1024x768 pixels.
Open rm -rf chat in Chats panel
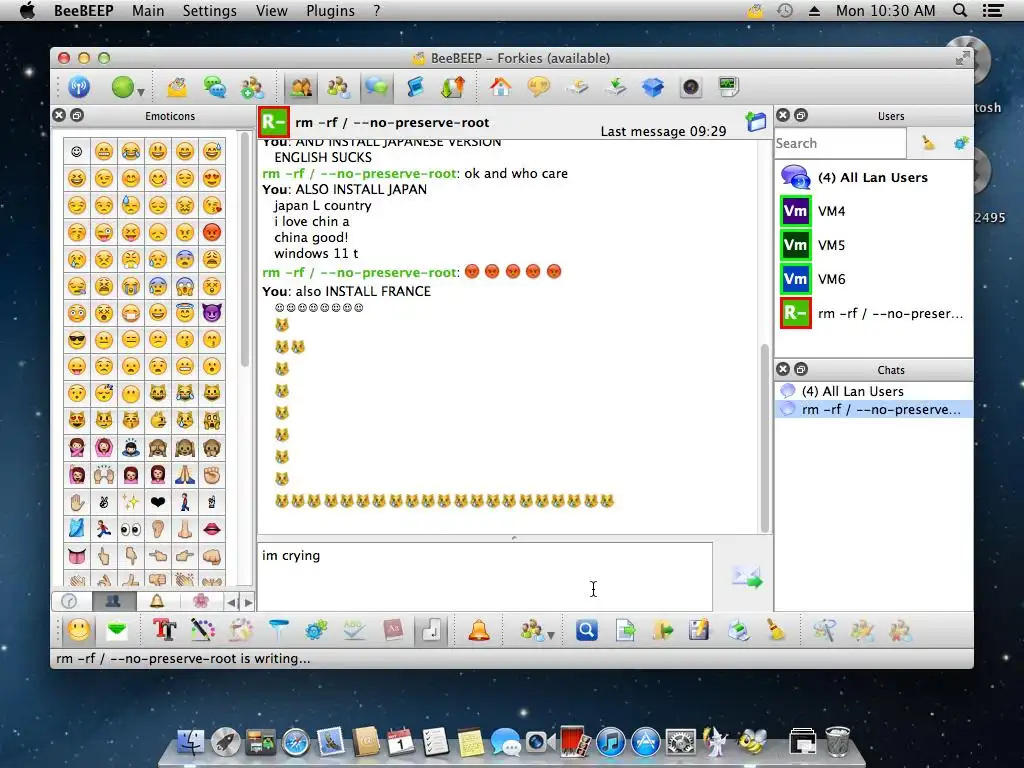coord(874,409)
